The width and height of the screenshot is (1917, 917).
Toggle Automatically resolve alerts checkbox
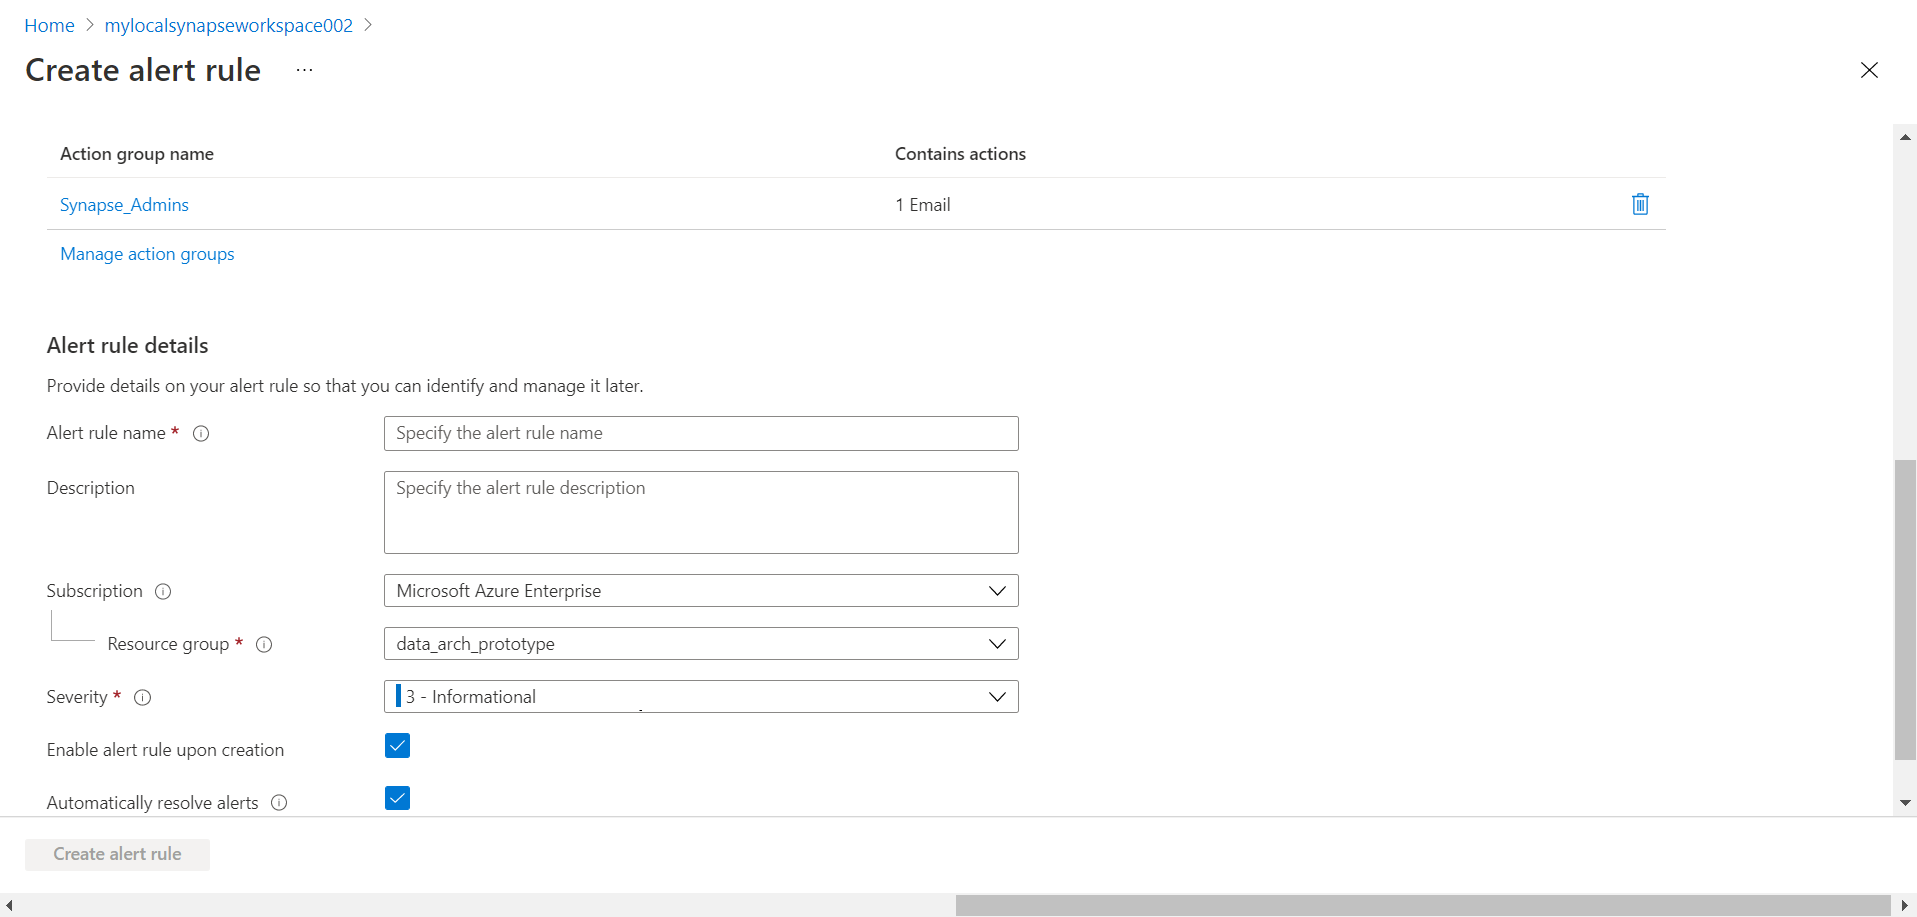(x=397, y=798)
